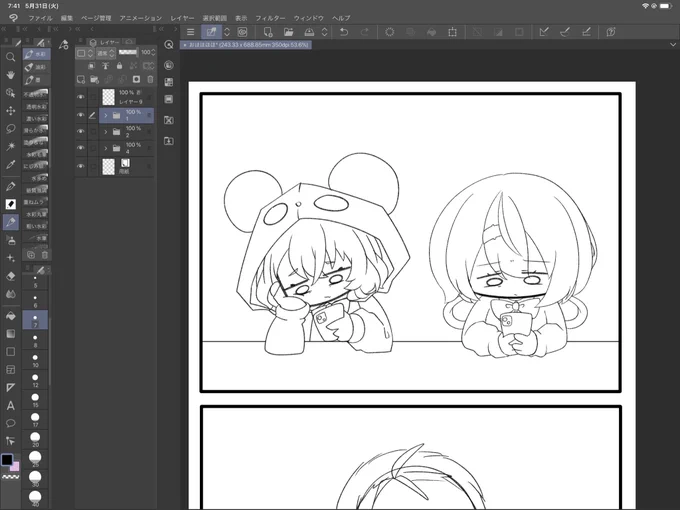Select the Lasso selection tool

[10, 129]
